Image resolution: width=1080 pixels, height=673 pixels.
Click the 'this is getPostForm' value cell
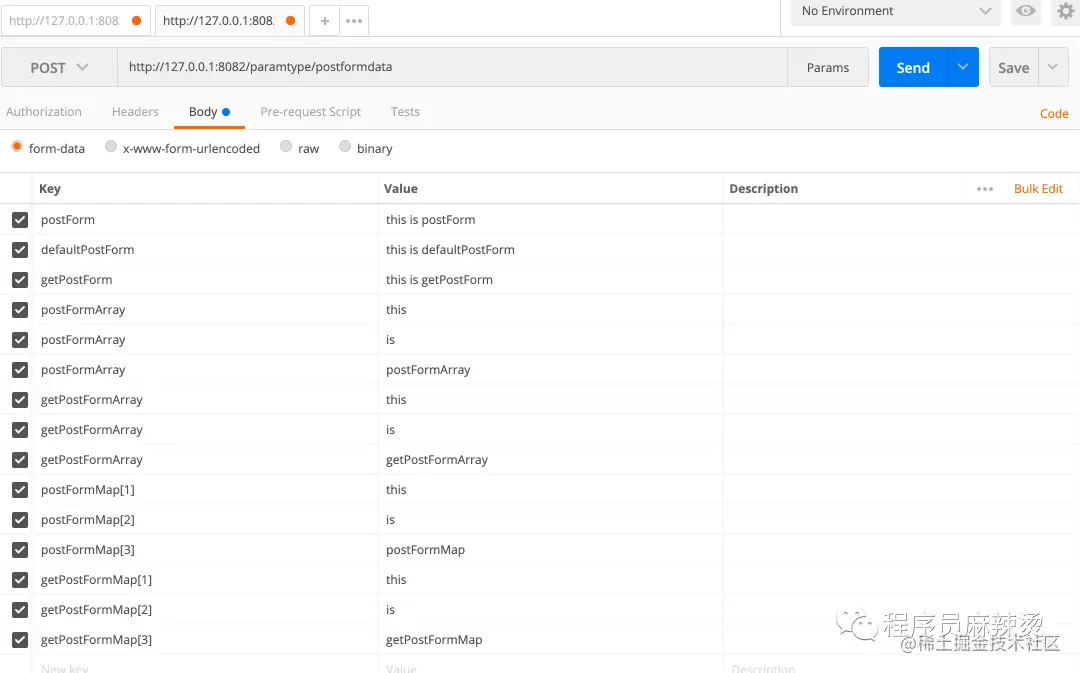coord(550,280)
